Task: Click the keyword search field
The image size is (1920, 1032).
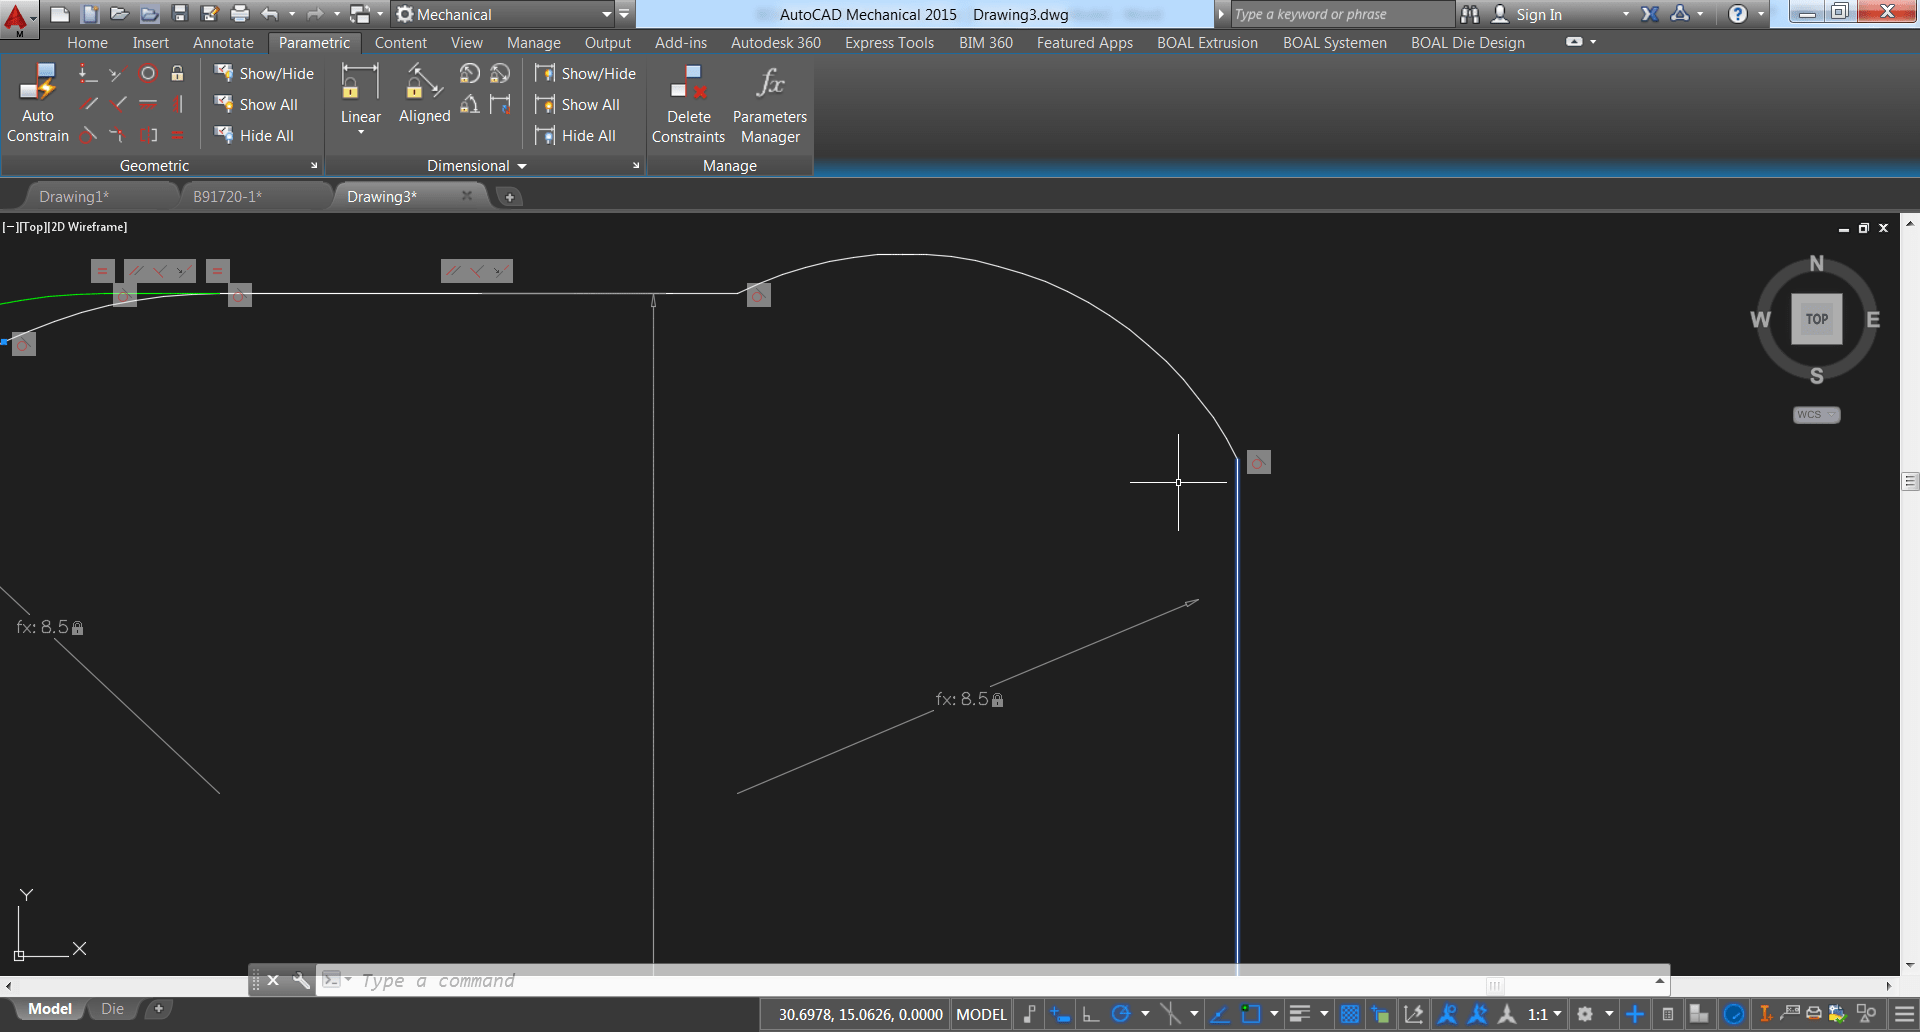Action: [1341, 14]
